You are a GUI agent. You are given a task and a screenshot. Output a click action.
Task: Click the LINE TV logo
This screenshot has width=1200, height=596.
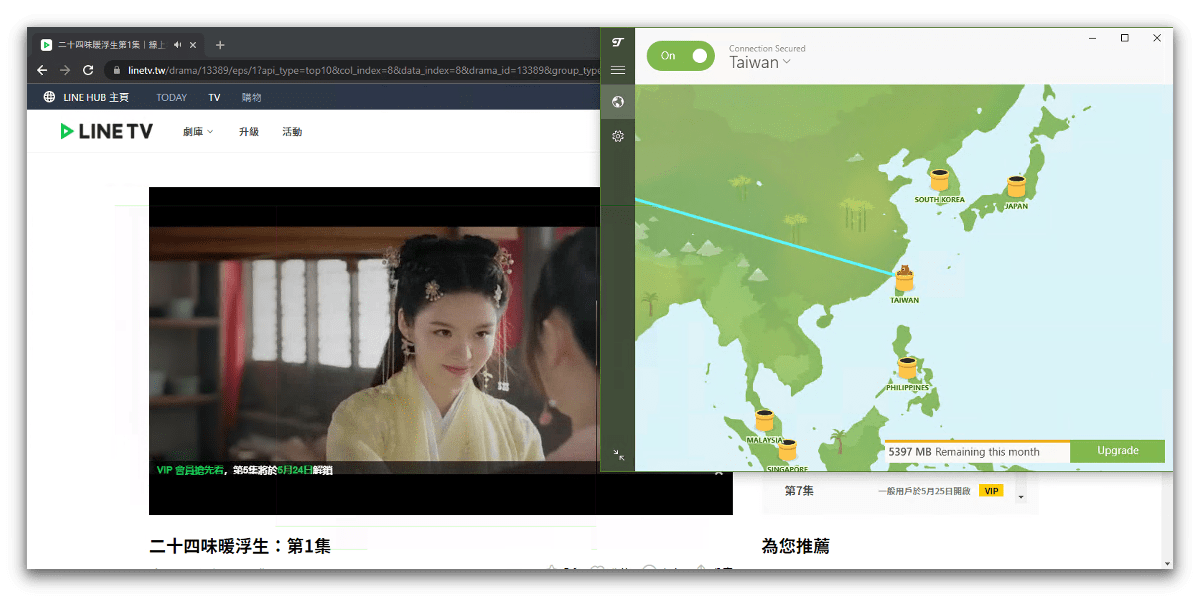point(107,131)
